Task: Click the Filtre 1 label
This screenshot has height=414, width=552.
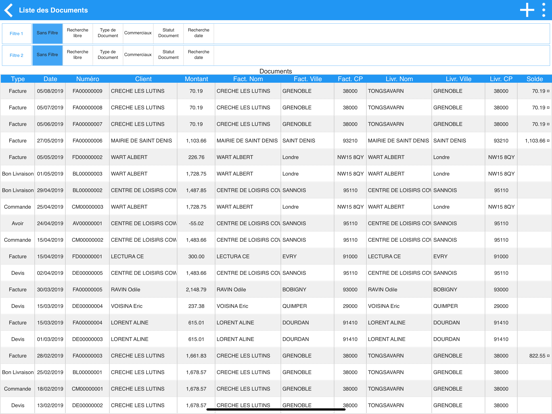Action: (17, 33)
